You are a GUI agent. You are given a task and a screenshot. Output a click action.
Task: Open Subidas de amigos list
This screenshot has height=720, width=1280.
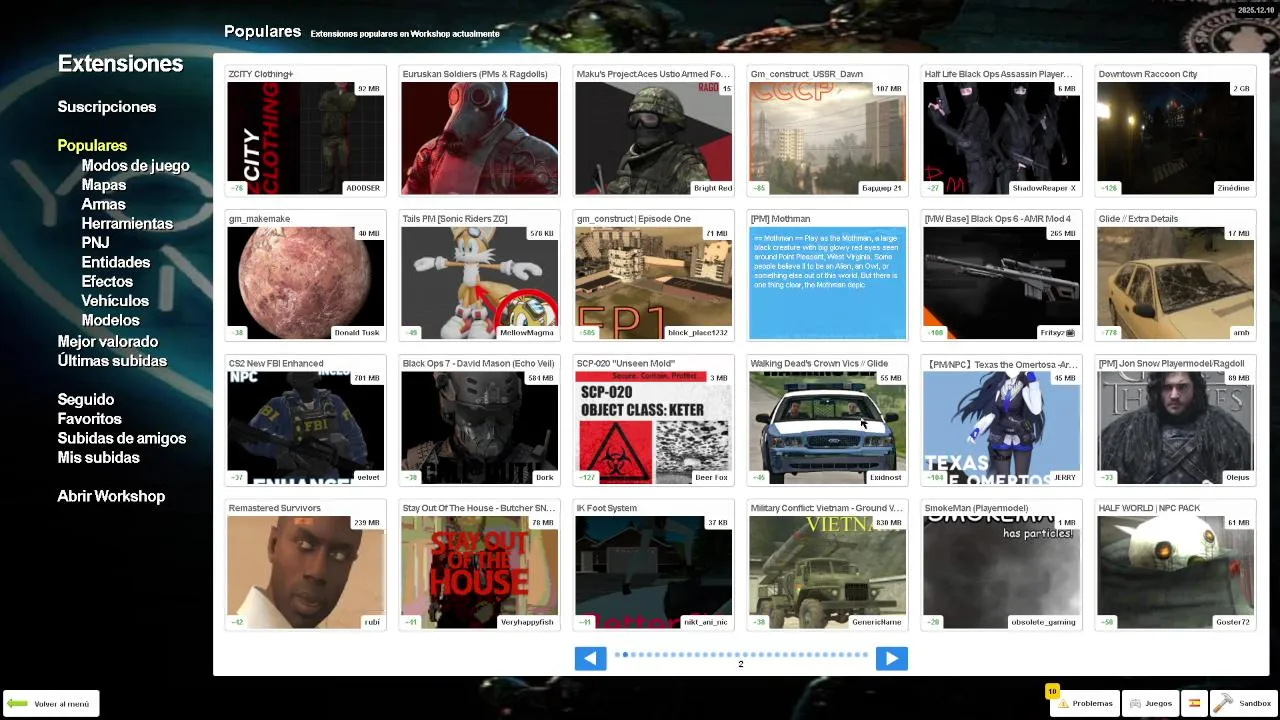point(122,438)
